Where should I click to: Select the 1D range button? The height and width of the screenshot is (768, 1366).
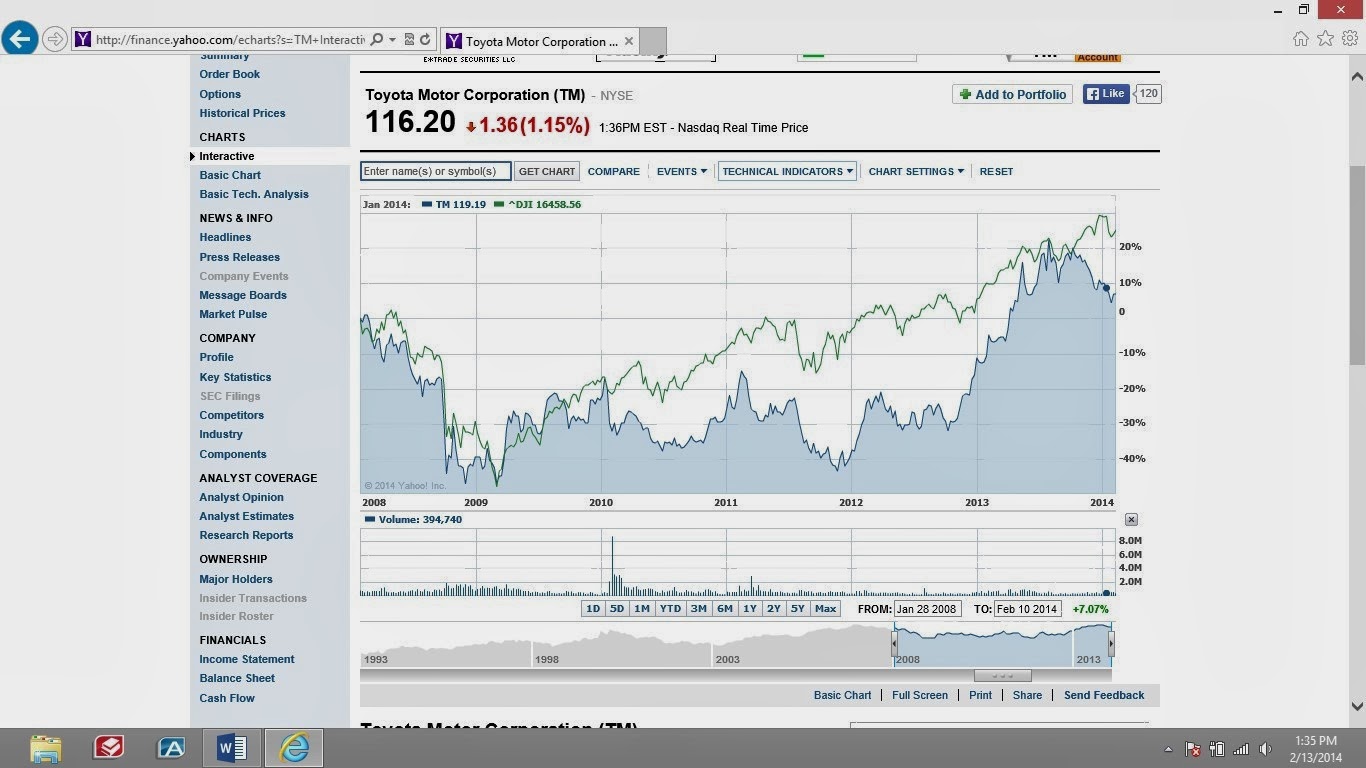point(593,609)
